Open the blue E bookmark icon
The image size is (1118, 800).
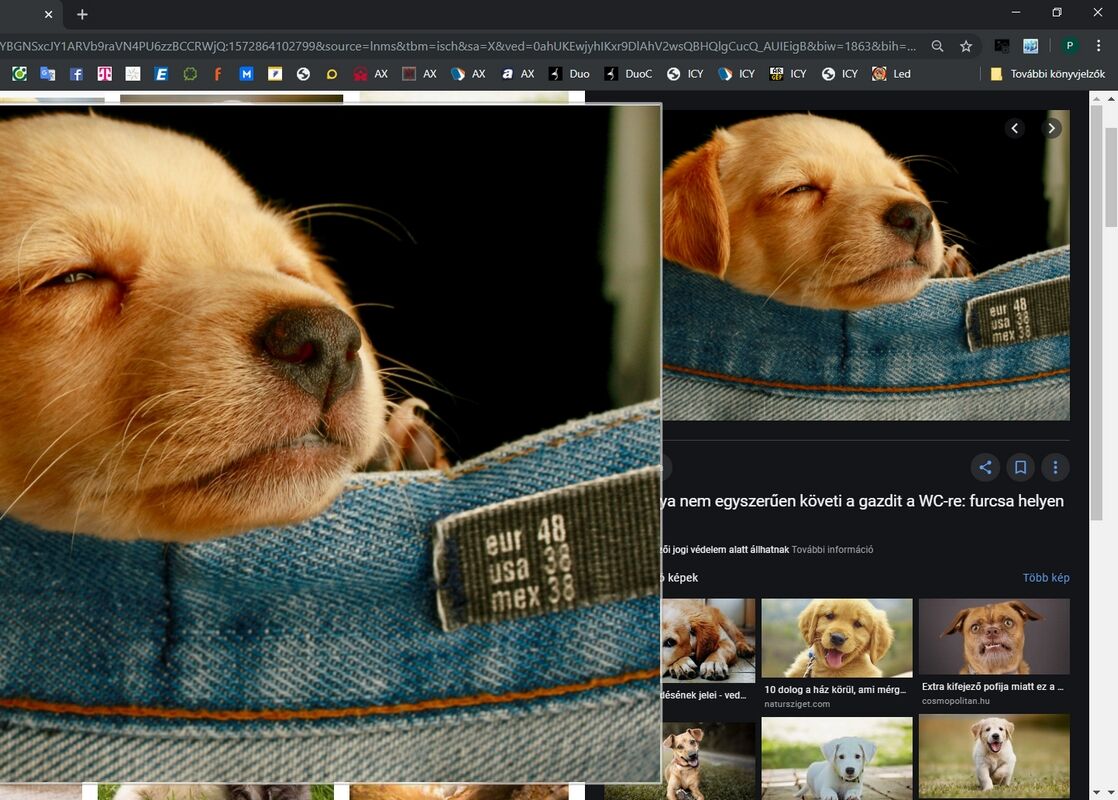click(x=161, y=73)
